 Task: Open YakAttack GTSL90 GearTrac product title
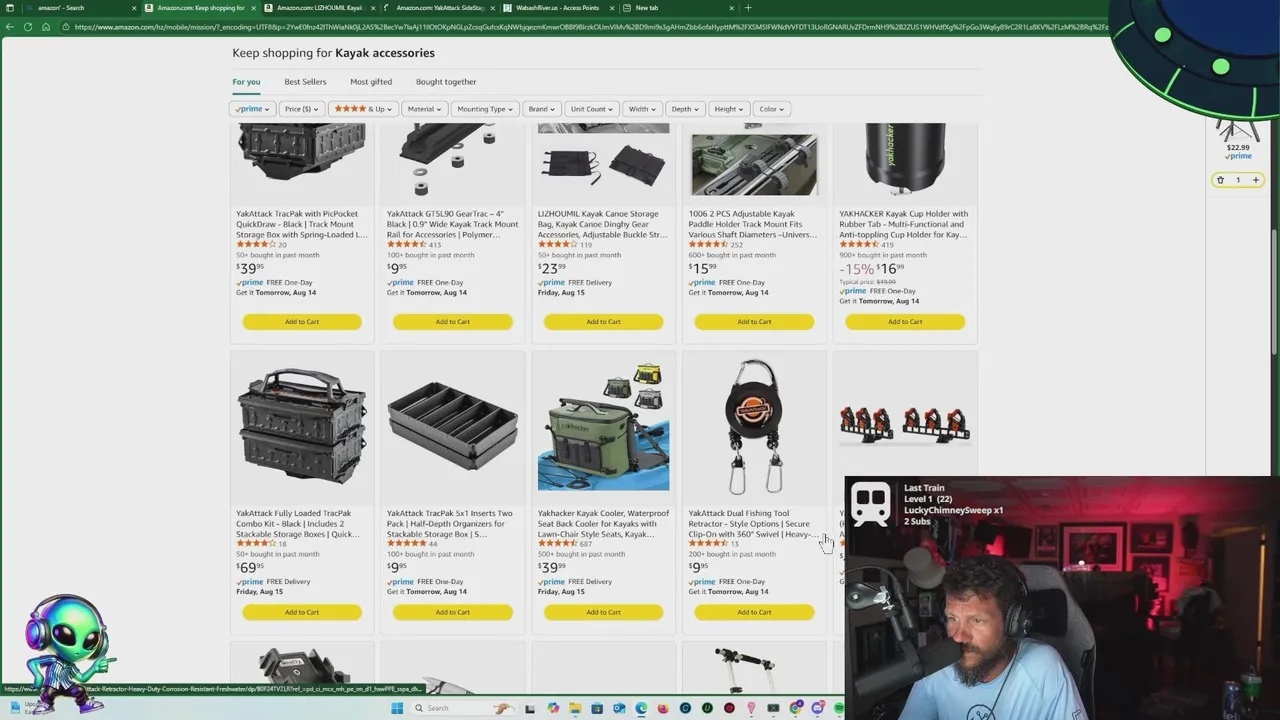point(452,224)
